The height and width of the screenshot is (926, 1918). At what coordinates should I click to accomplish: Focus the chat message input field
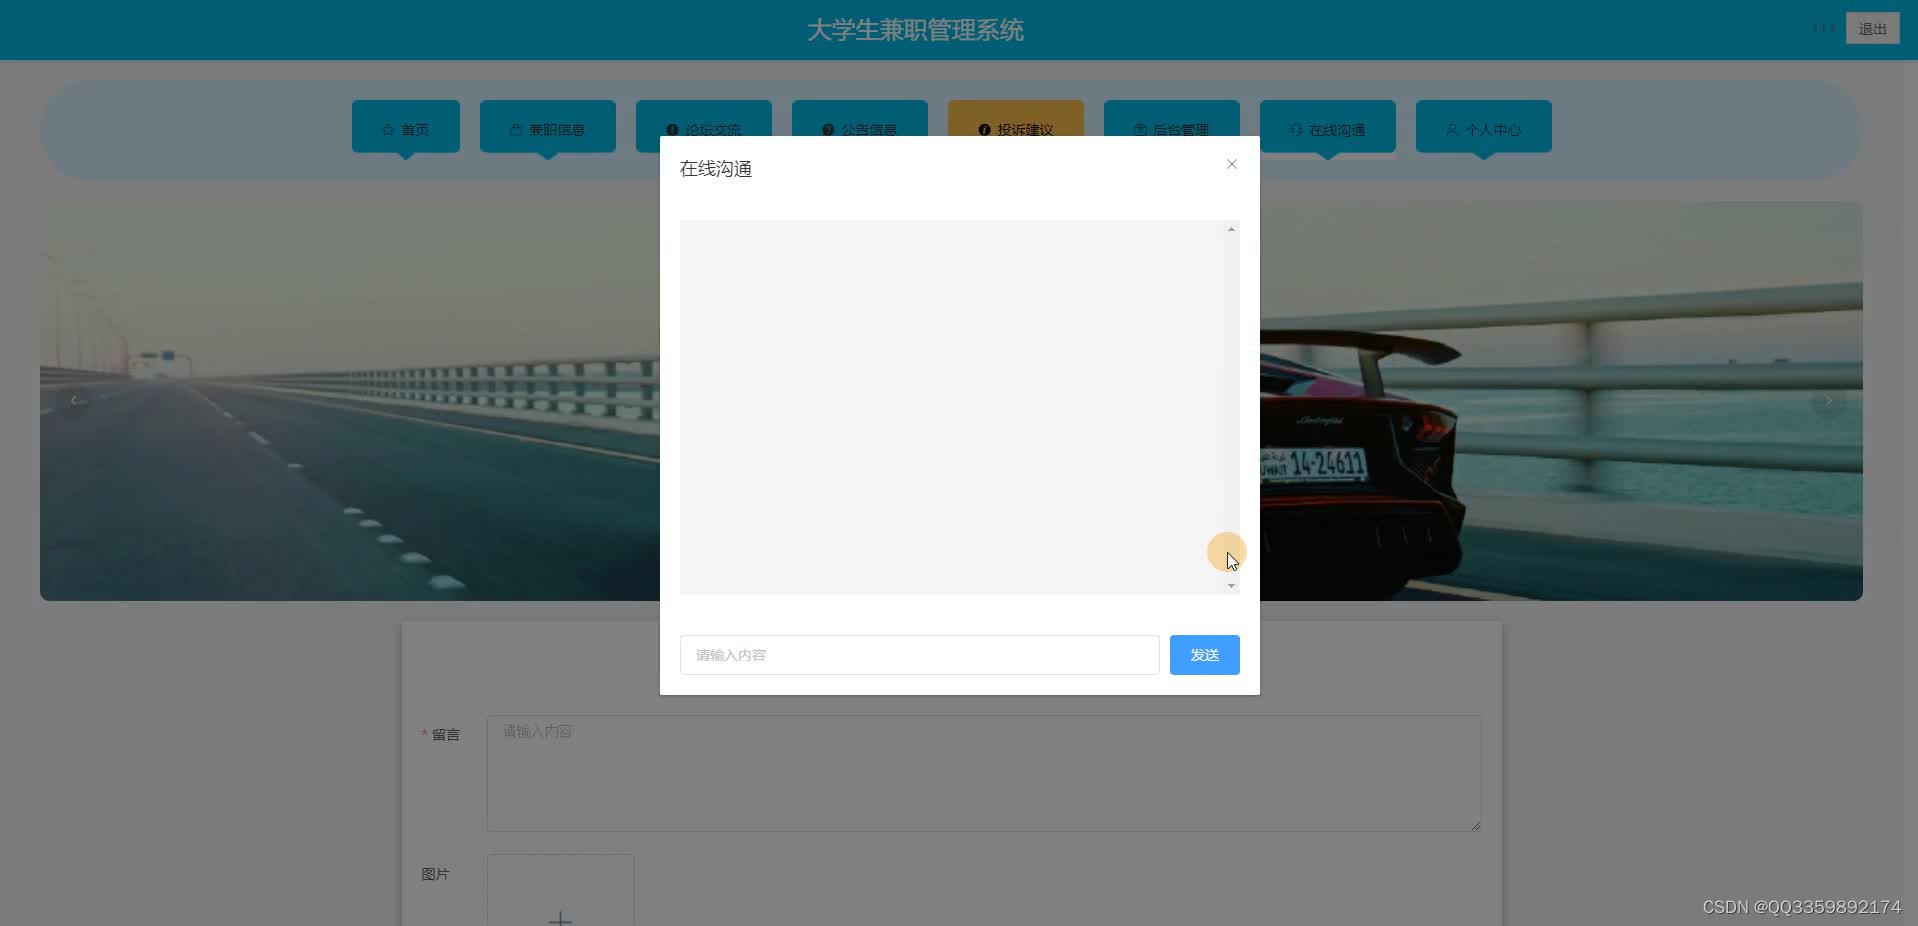point(919,655)
